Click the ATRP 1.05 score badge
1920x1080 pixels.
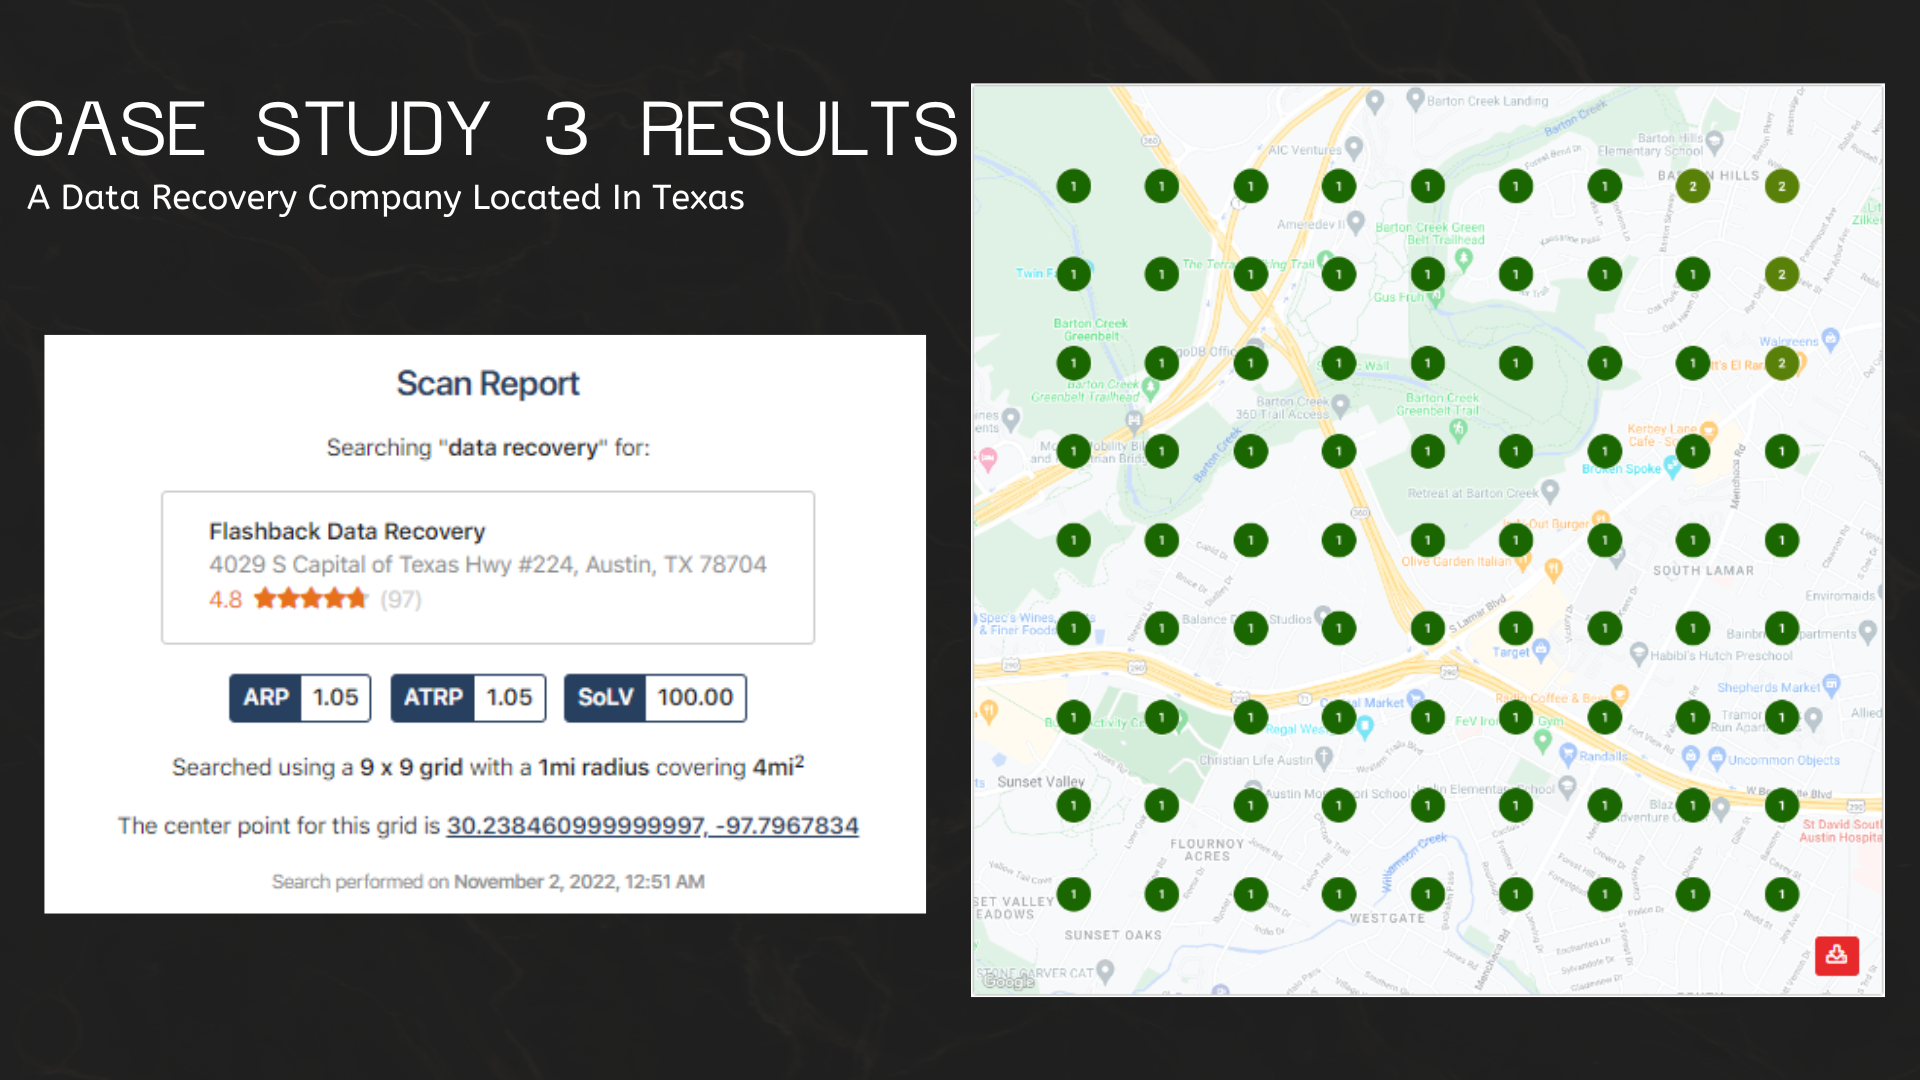point(468,697)
